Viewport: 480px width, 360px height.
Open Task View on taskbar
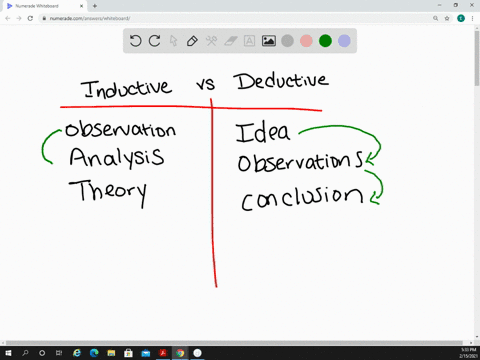click(59, 353)
